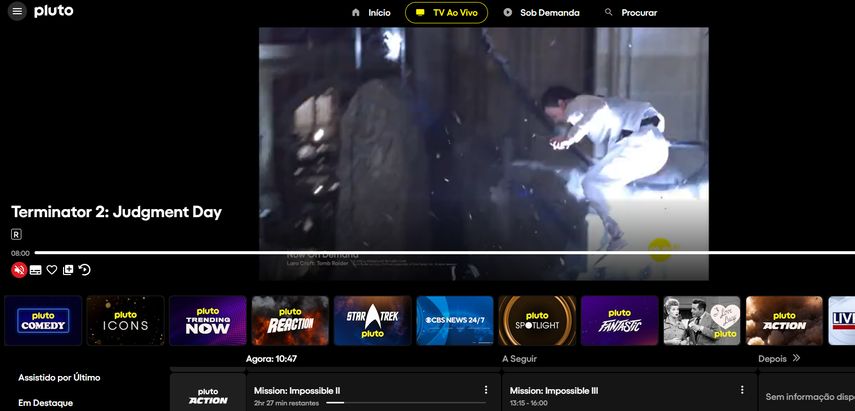Open I Love Lucy channel tile
This screenshot has height=411, width=855.
pyautogui.click(x=702, y=321)
